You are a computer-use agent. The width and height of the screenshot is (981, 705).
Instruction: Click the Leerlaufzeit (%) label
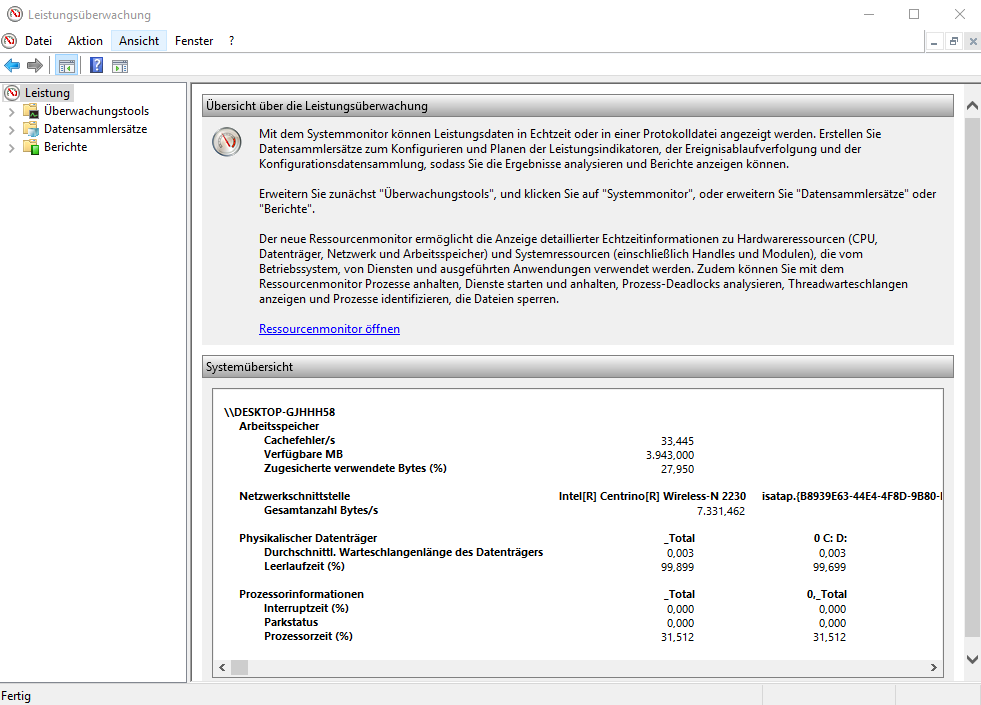[x=304, y=566]
